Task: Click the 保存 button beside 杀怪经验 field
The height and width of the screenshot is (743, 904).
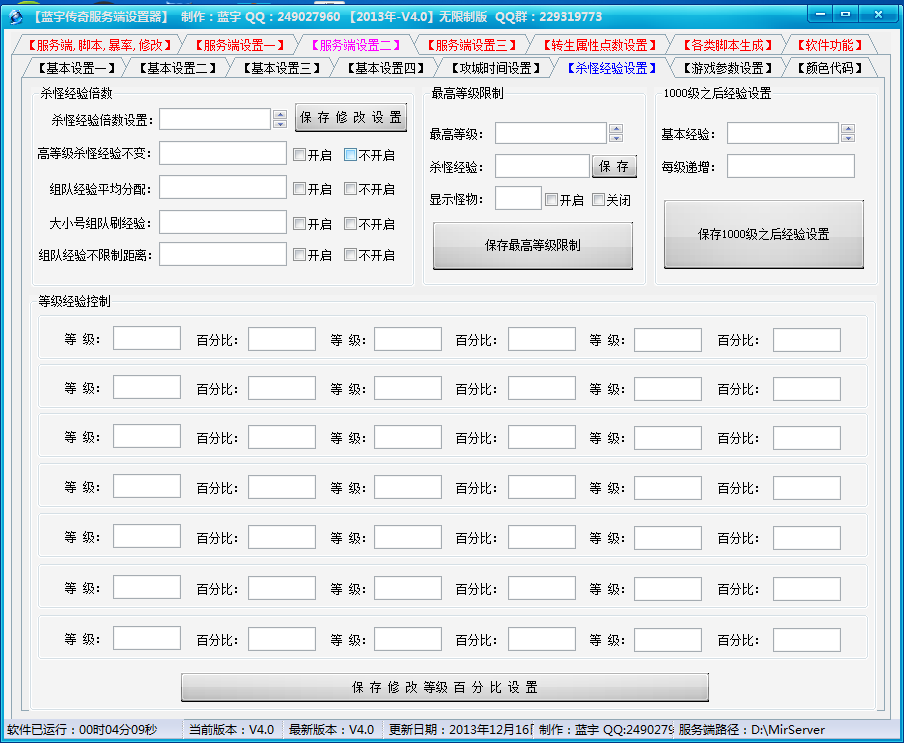Action: pos(614,166)
